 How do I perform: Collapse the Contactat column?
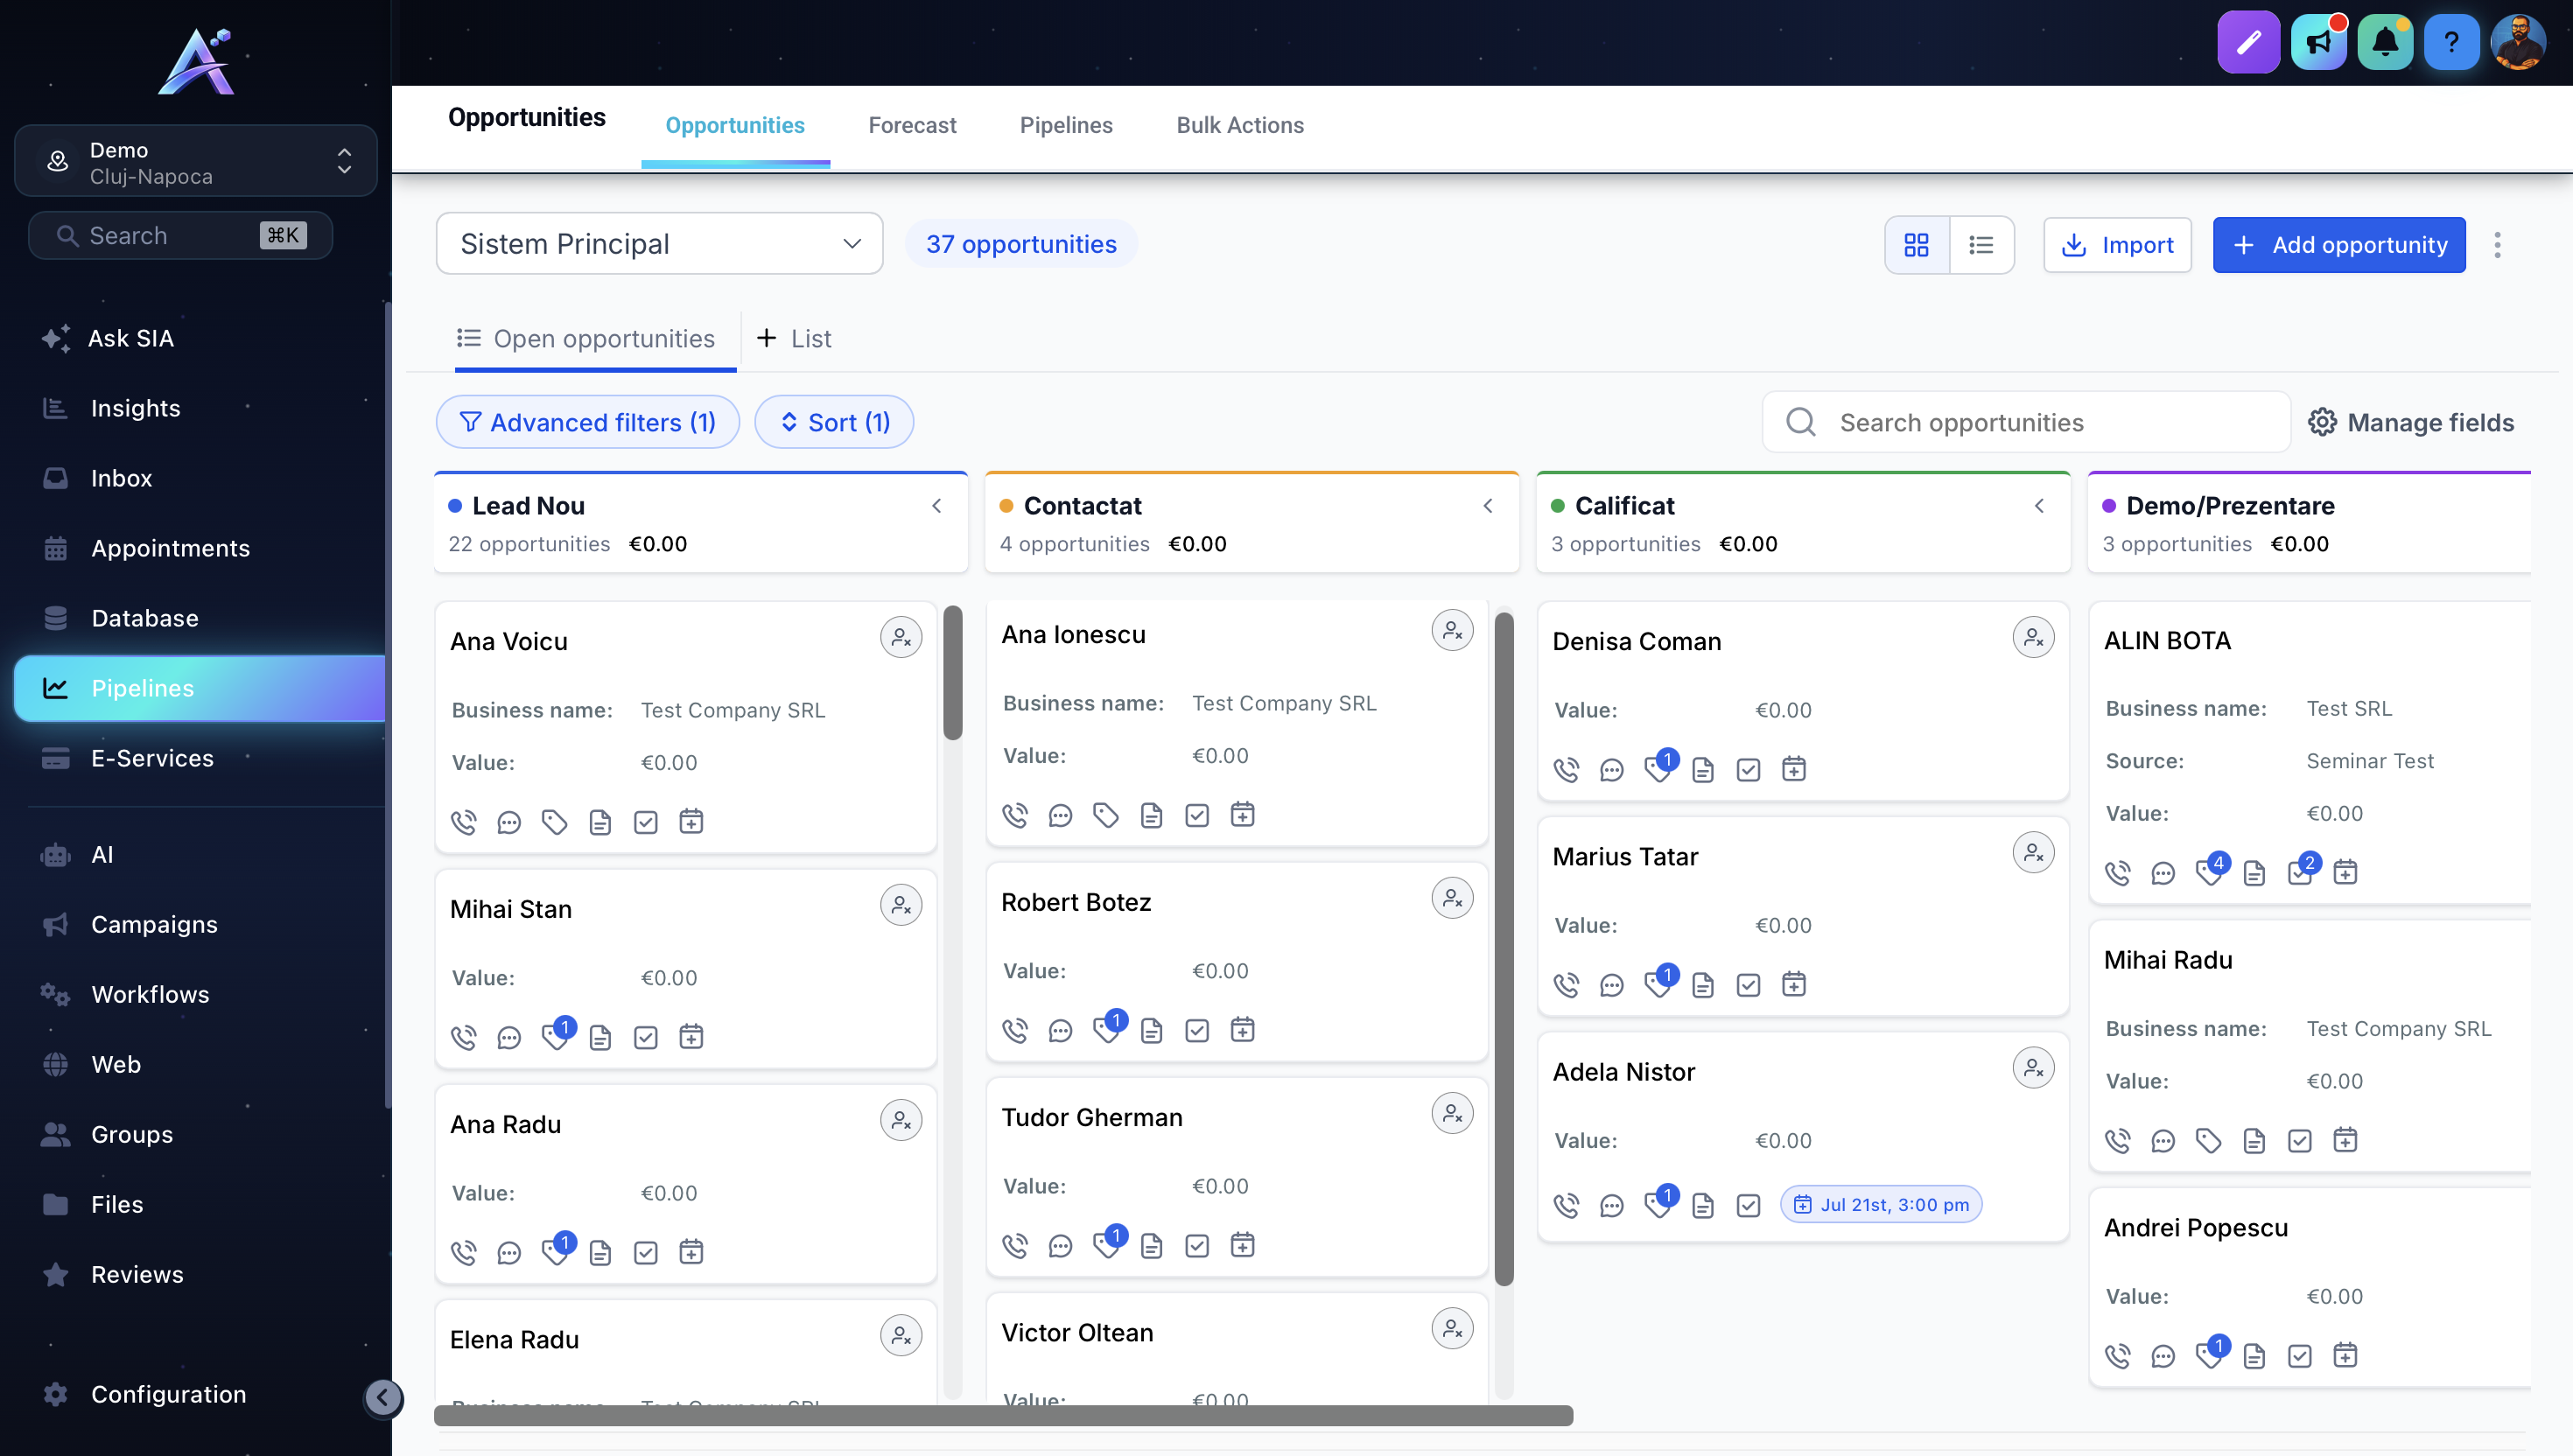coord(1488,506)
